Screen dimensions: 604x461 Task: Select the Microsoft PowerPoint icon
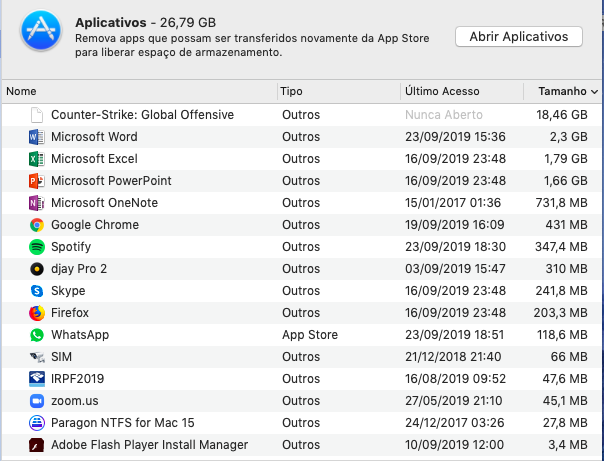(37, 181)
